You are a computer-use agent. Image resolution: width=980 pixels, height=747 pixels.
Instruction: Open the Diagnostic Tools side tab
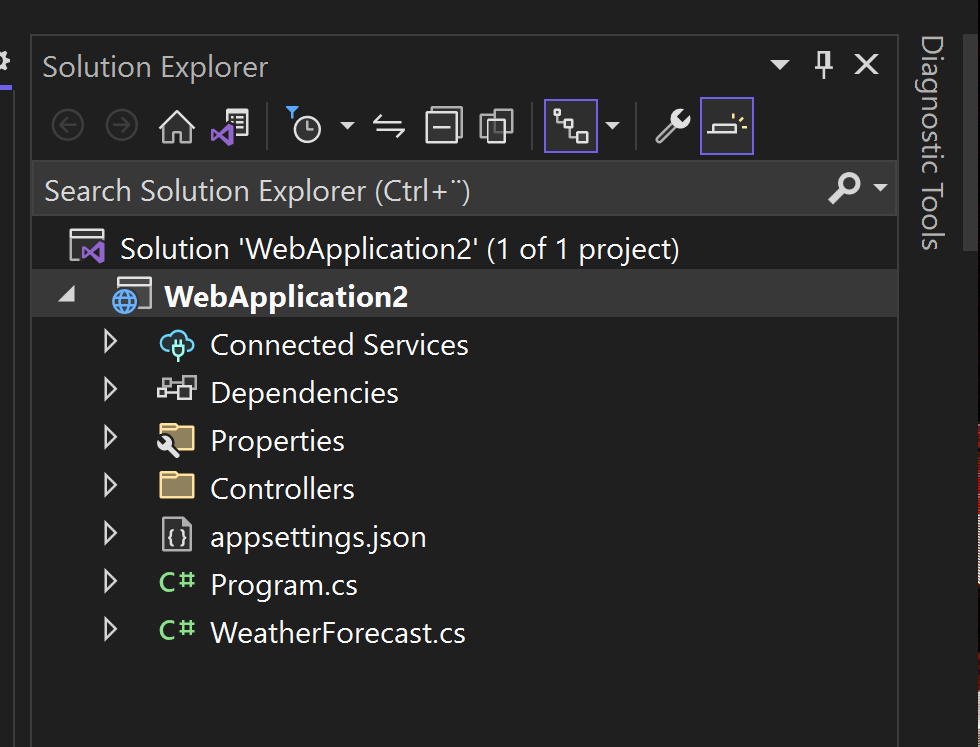[931, 143]
